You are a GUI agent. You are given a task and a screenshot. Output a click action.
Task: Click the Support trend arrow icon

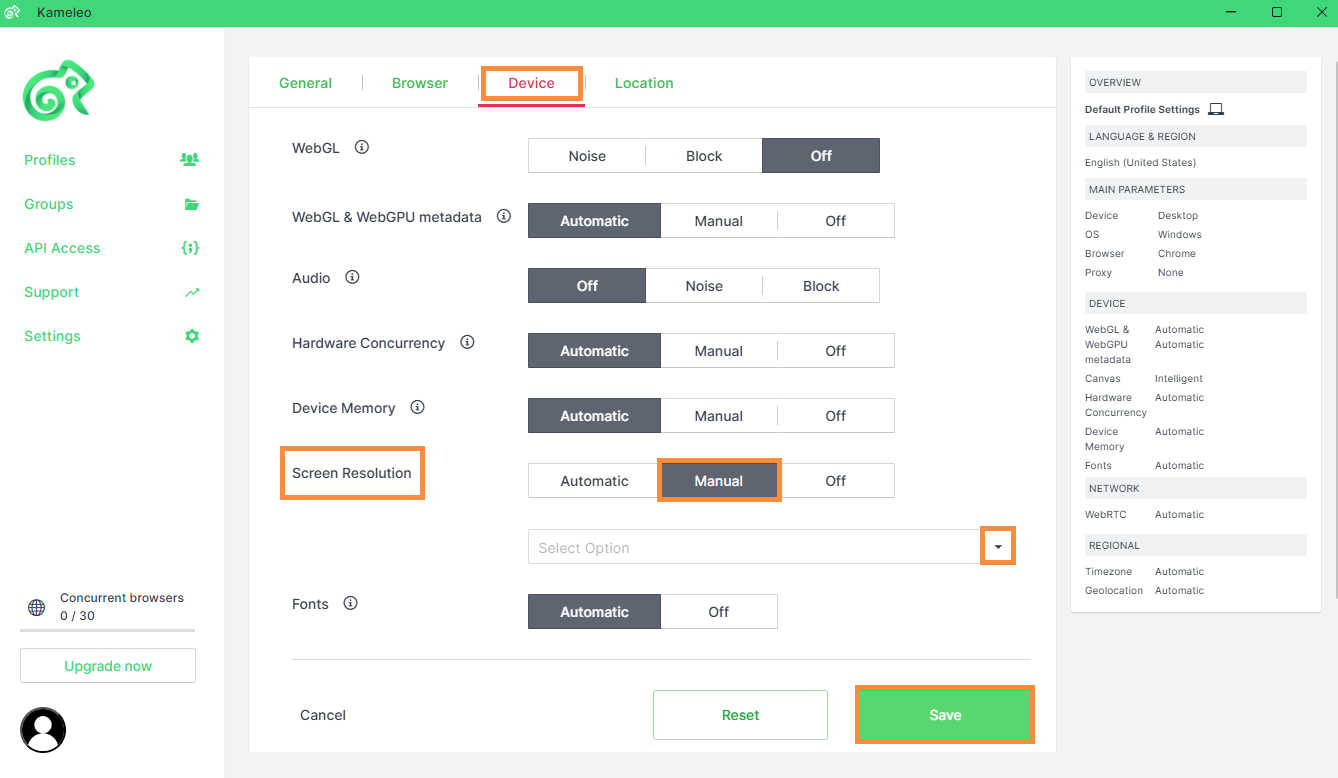coord(192,292)
